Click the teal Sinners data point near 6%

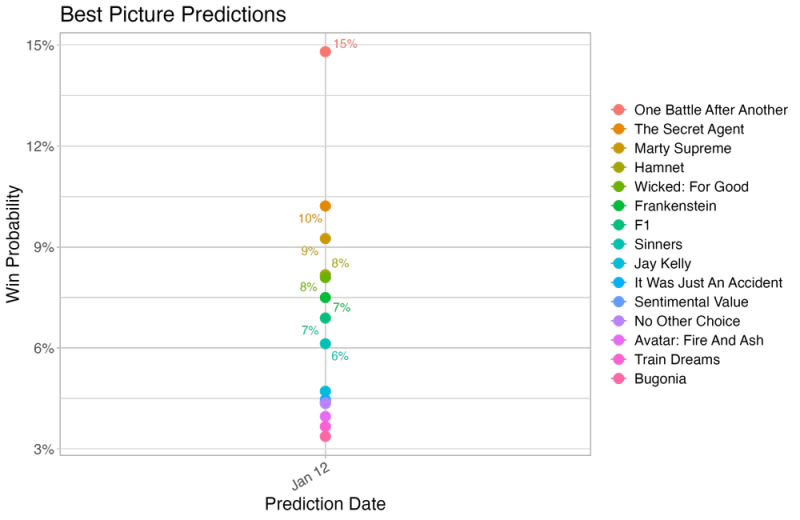pyautogui.click(x=325, y=343)
